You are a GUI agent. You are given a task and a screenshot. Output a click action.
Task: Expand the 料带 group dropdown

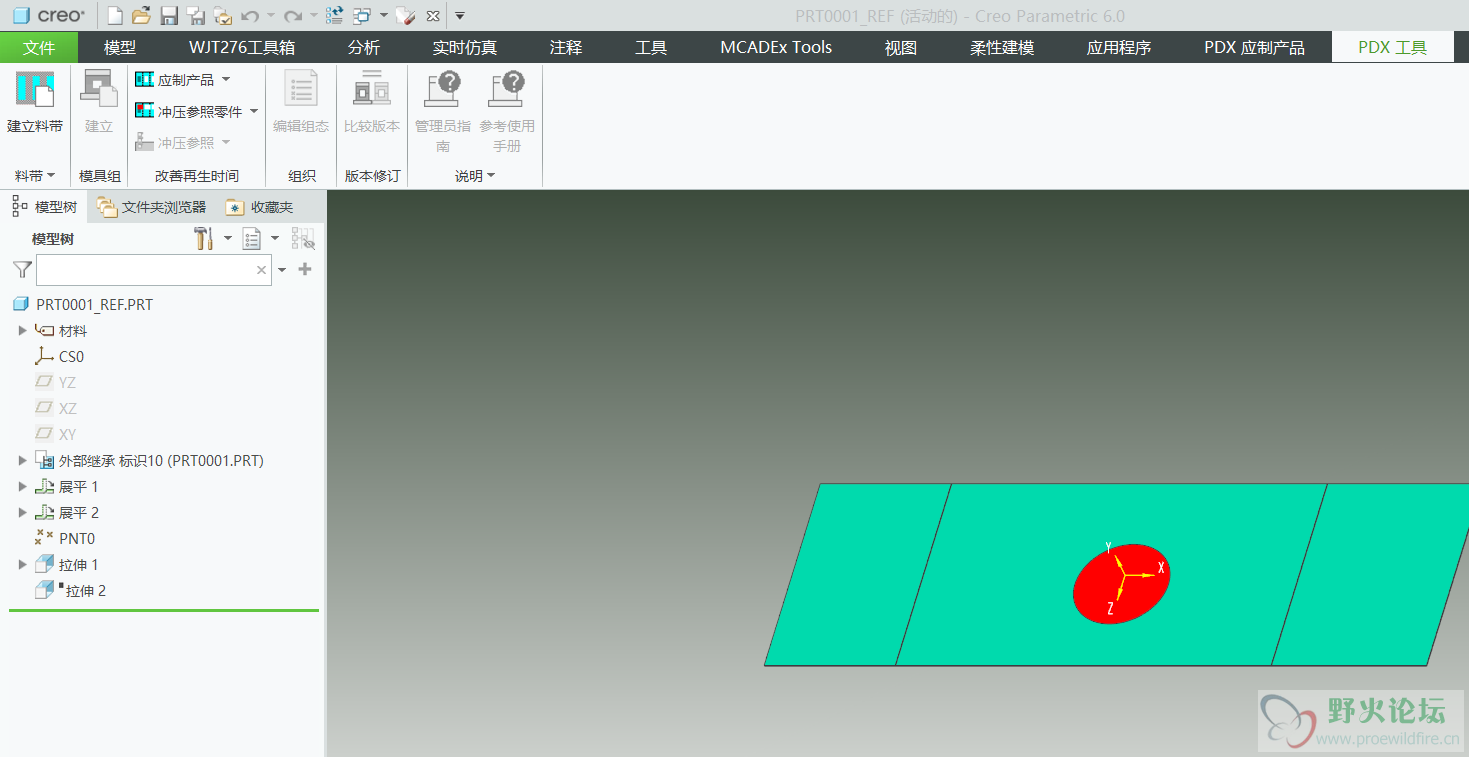point(35,176)
